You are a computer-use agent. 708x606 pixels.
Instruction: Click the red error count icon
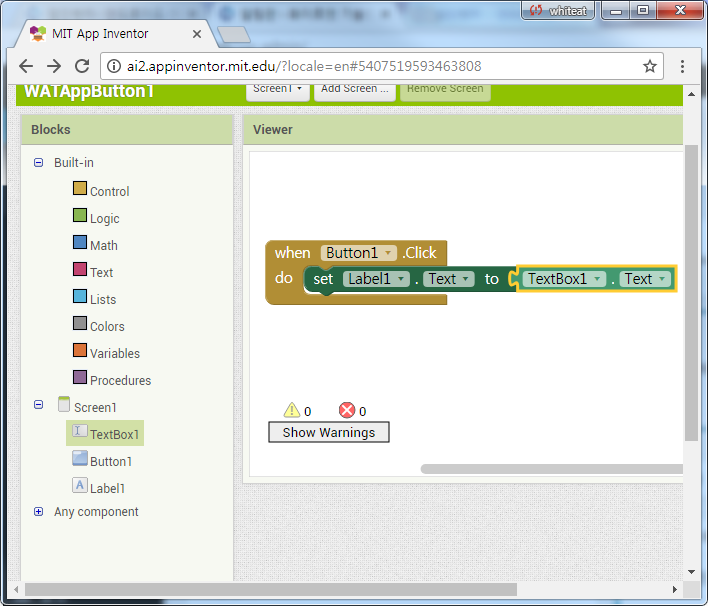click(x=347, y=410)
